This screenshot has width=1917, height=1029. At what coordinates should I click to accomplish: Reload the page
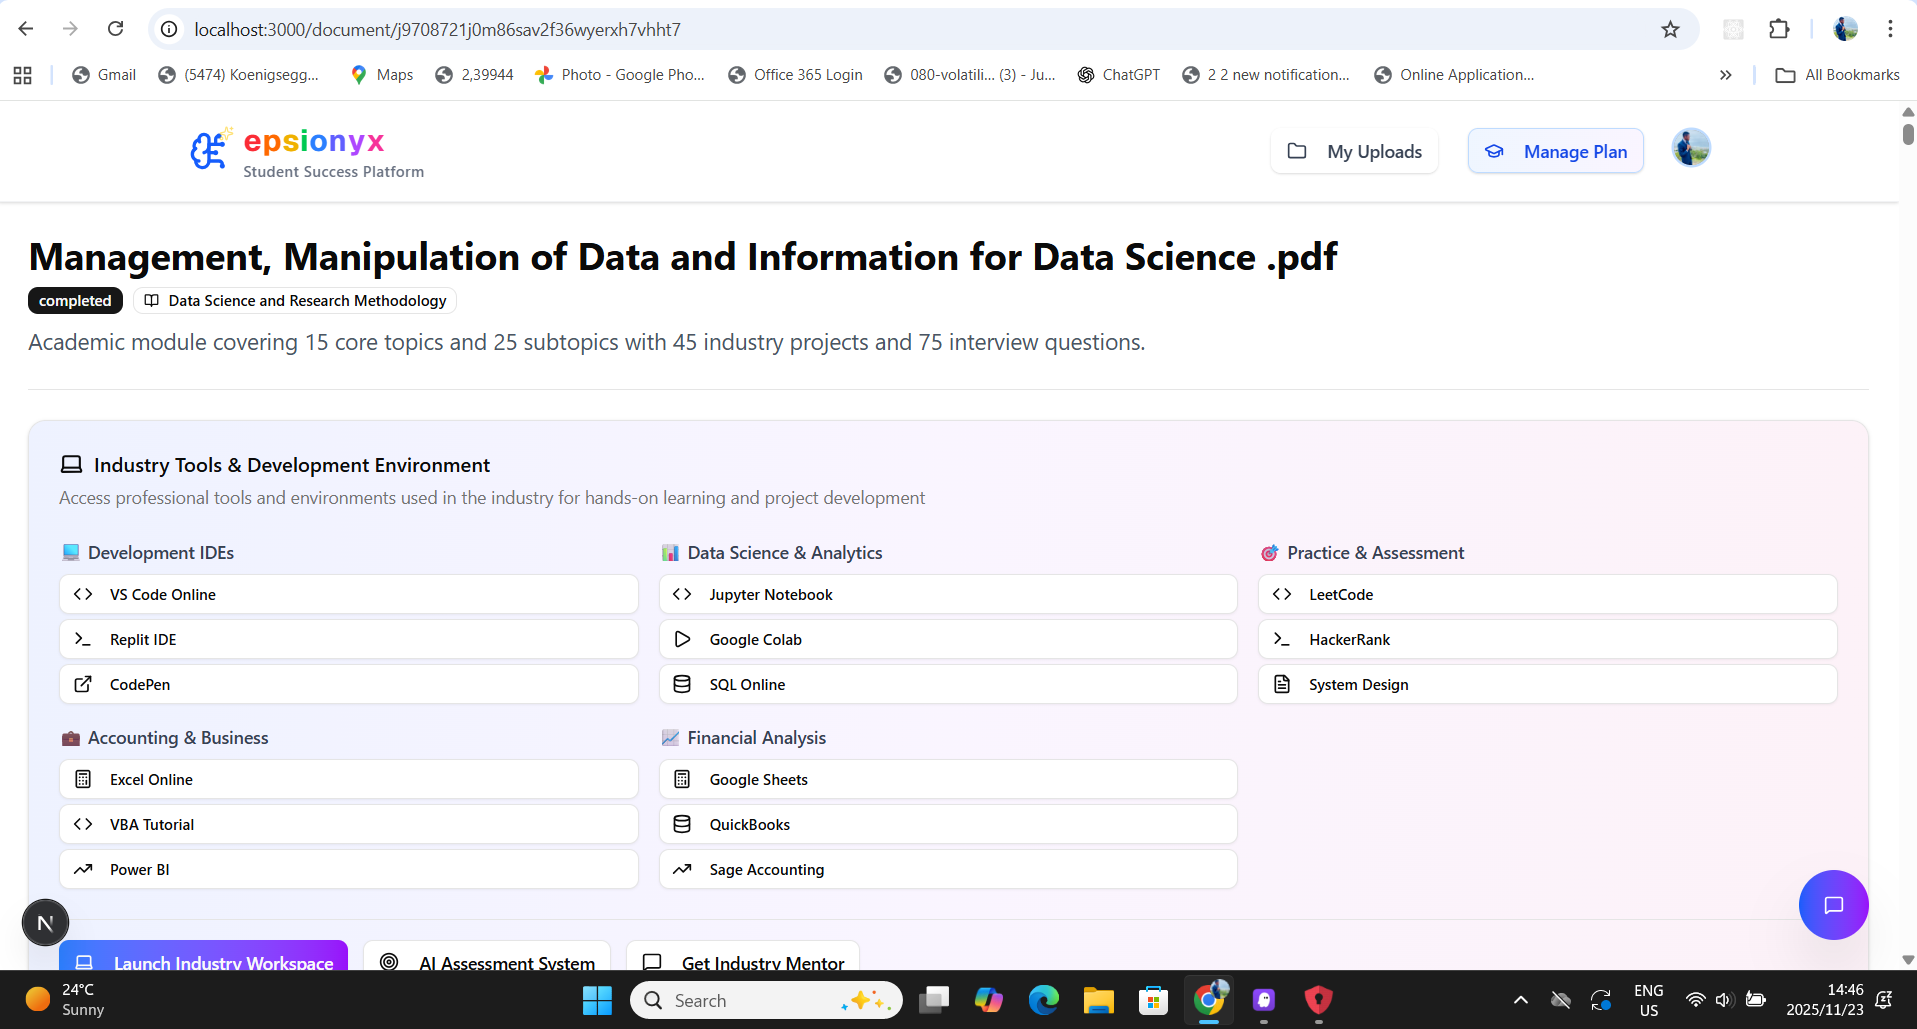116,29
